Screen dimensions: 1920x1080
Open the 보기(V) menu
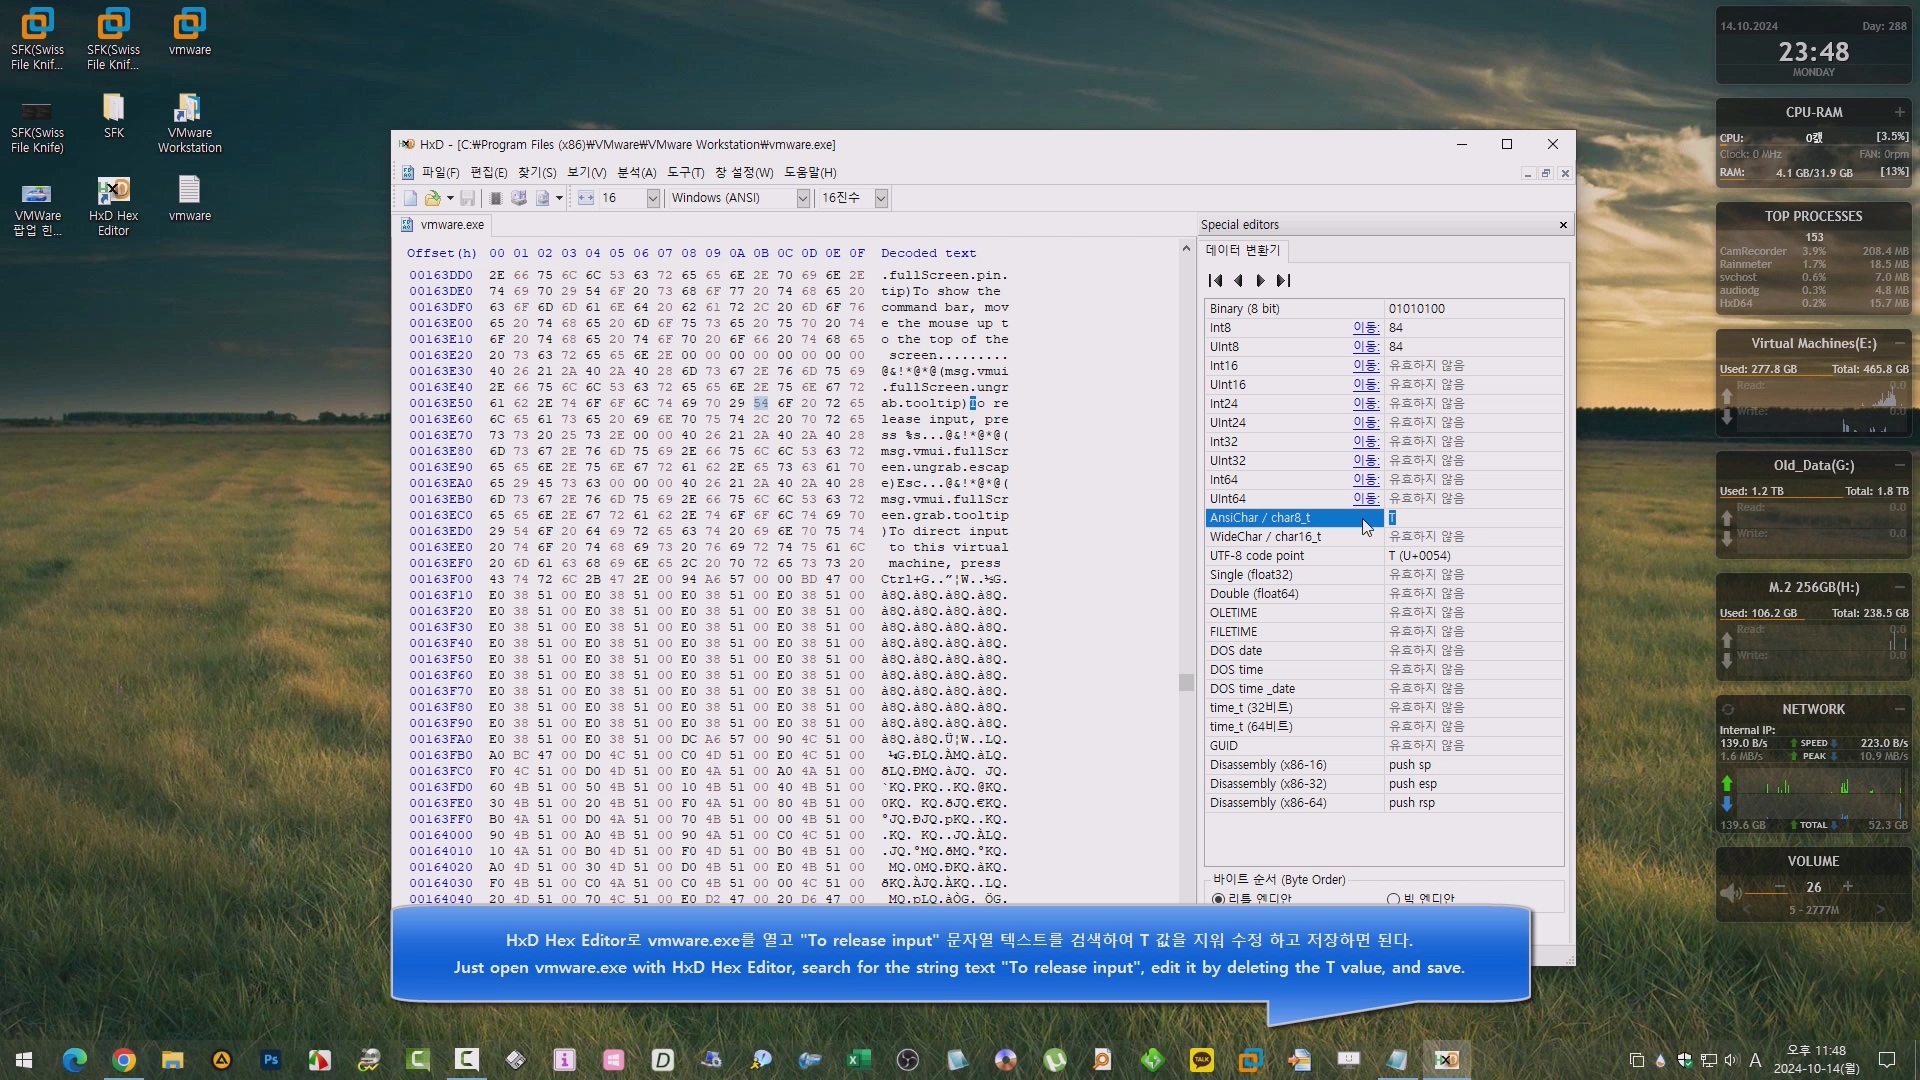587,172
